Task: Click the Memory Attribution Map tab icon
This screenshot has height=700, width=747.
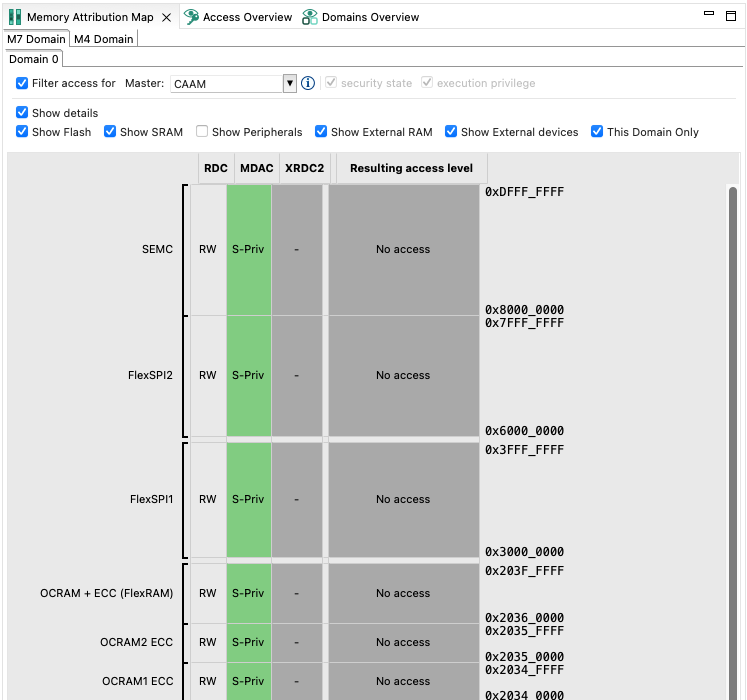Action: click(x=15, y=17)
